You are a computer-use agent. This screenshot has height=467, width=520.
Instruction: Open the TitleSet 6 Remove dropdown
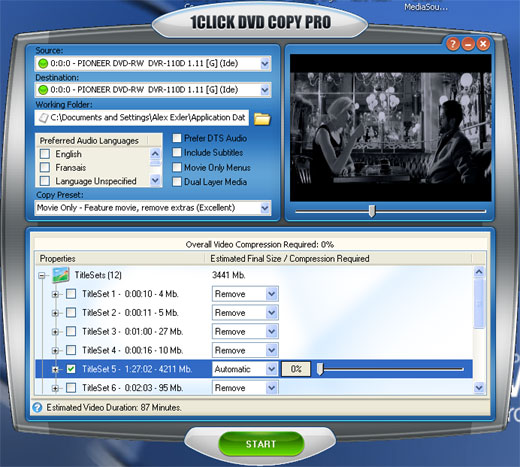coord(271,388)
